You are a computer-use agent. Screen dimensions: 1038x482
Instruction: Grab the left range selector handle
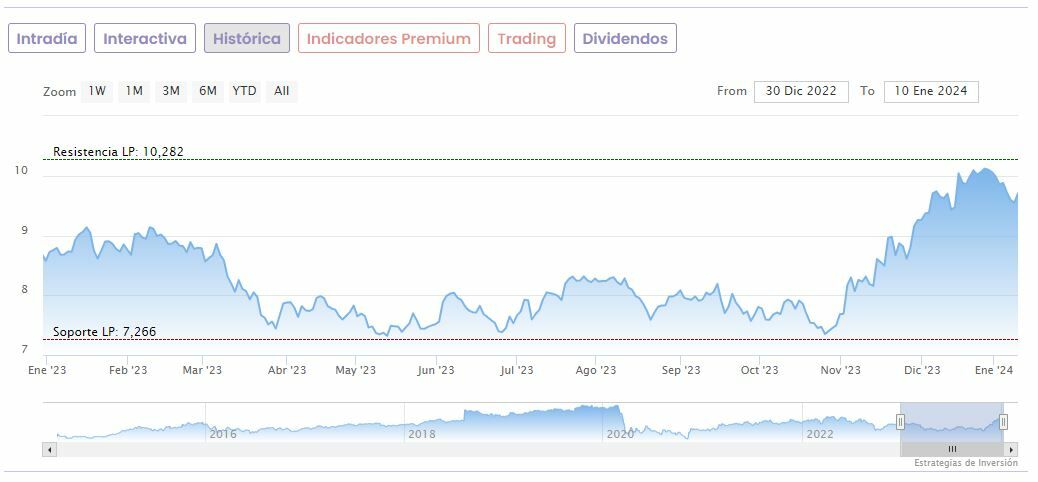point(901,421)
